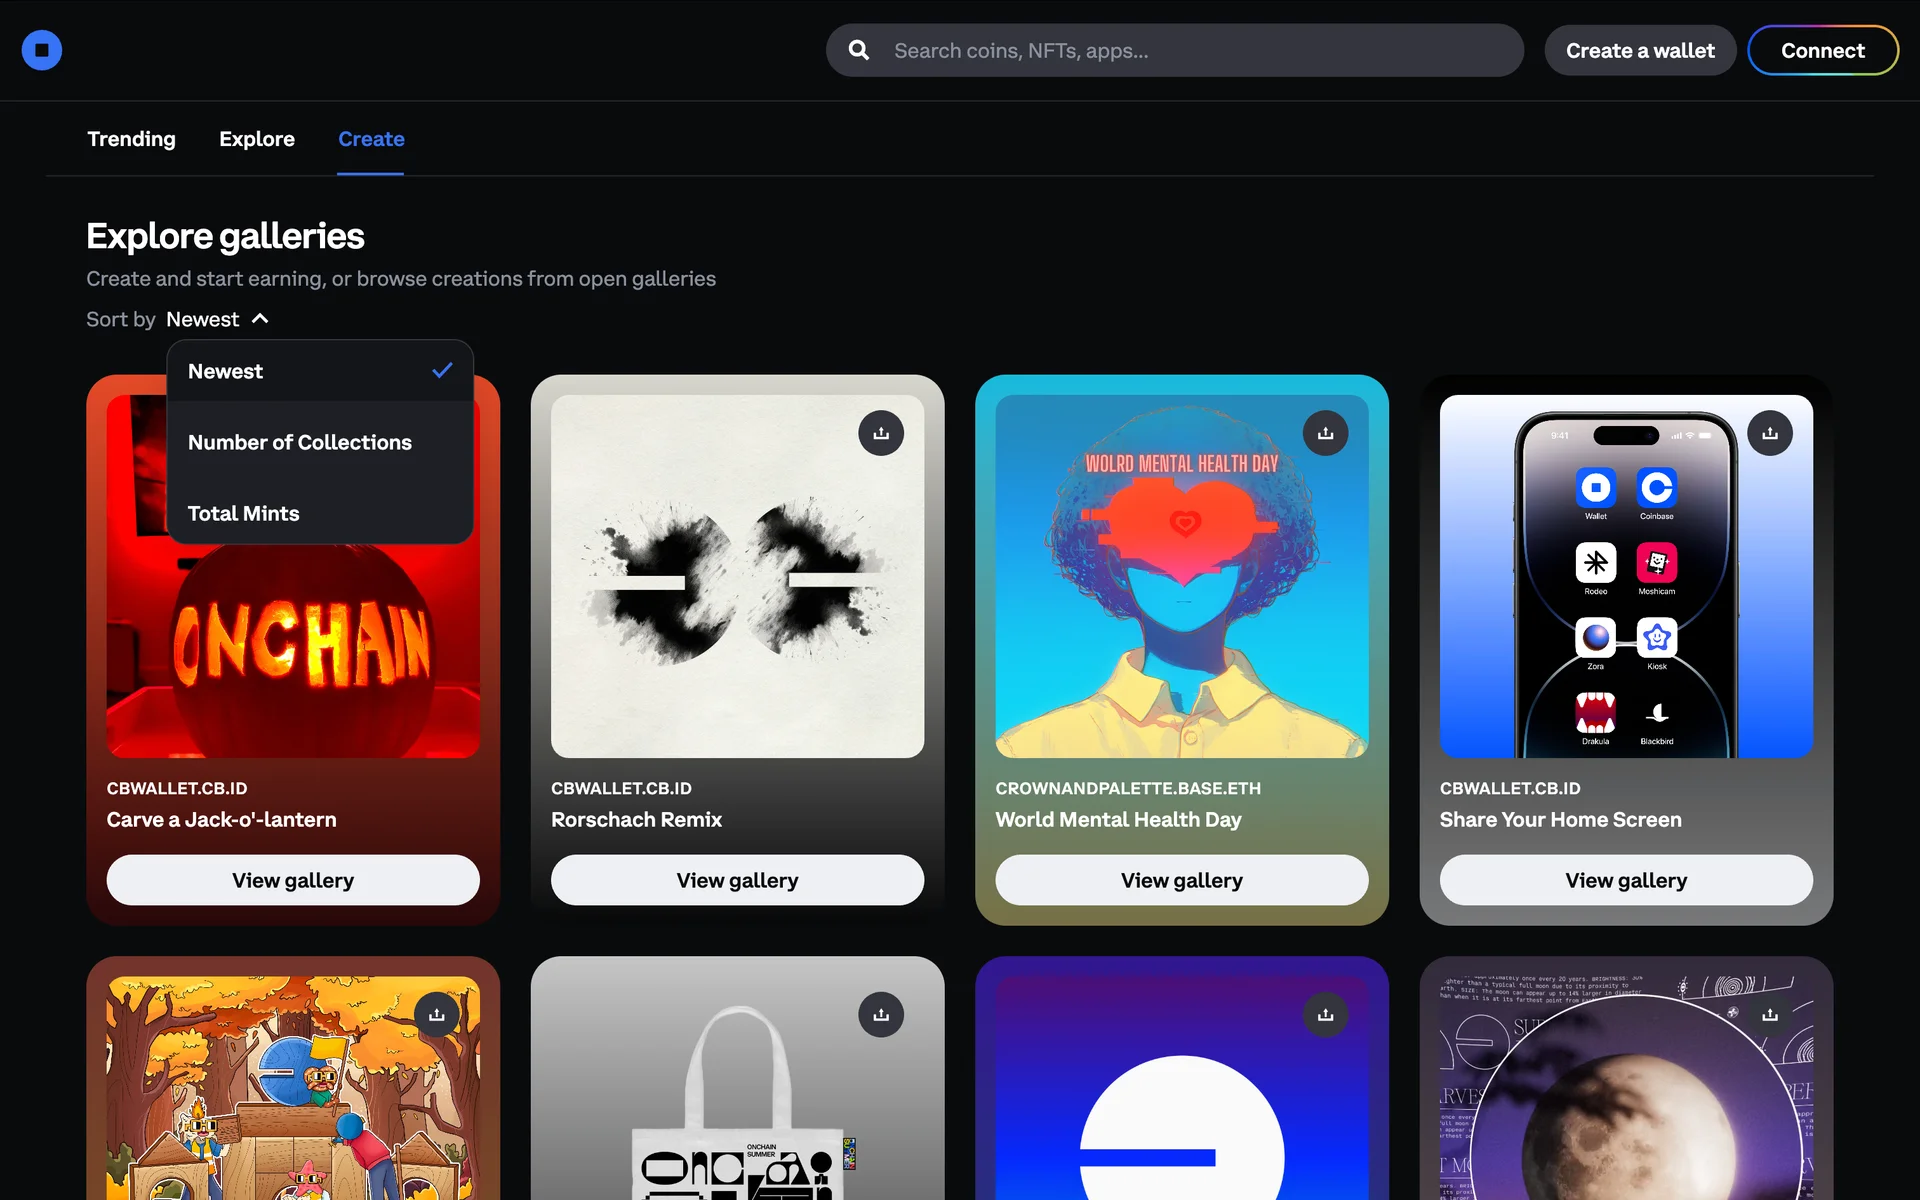
Task: Click the Coinbase Wallet logo icon
Action: click(42, 50)
